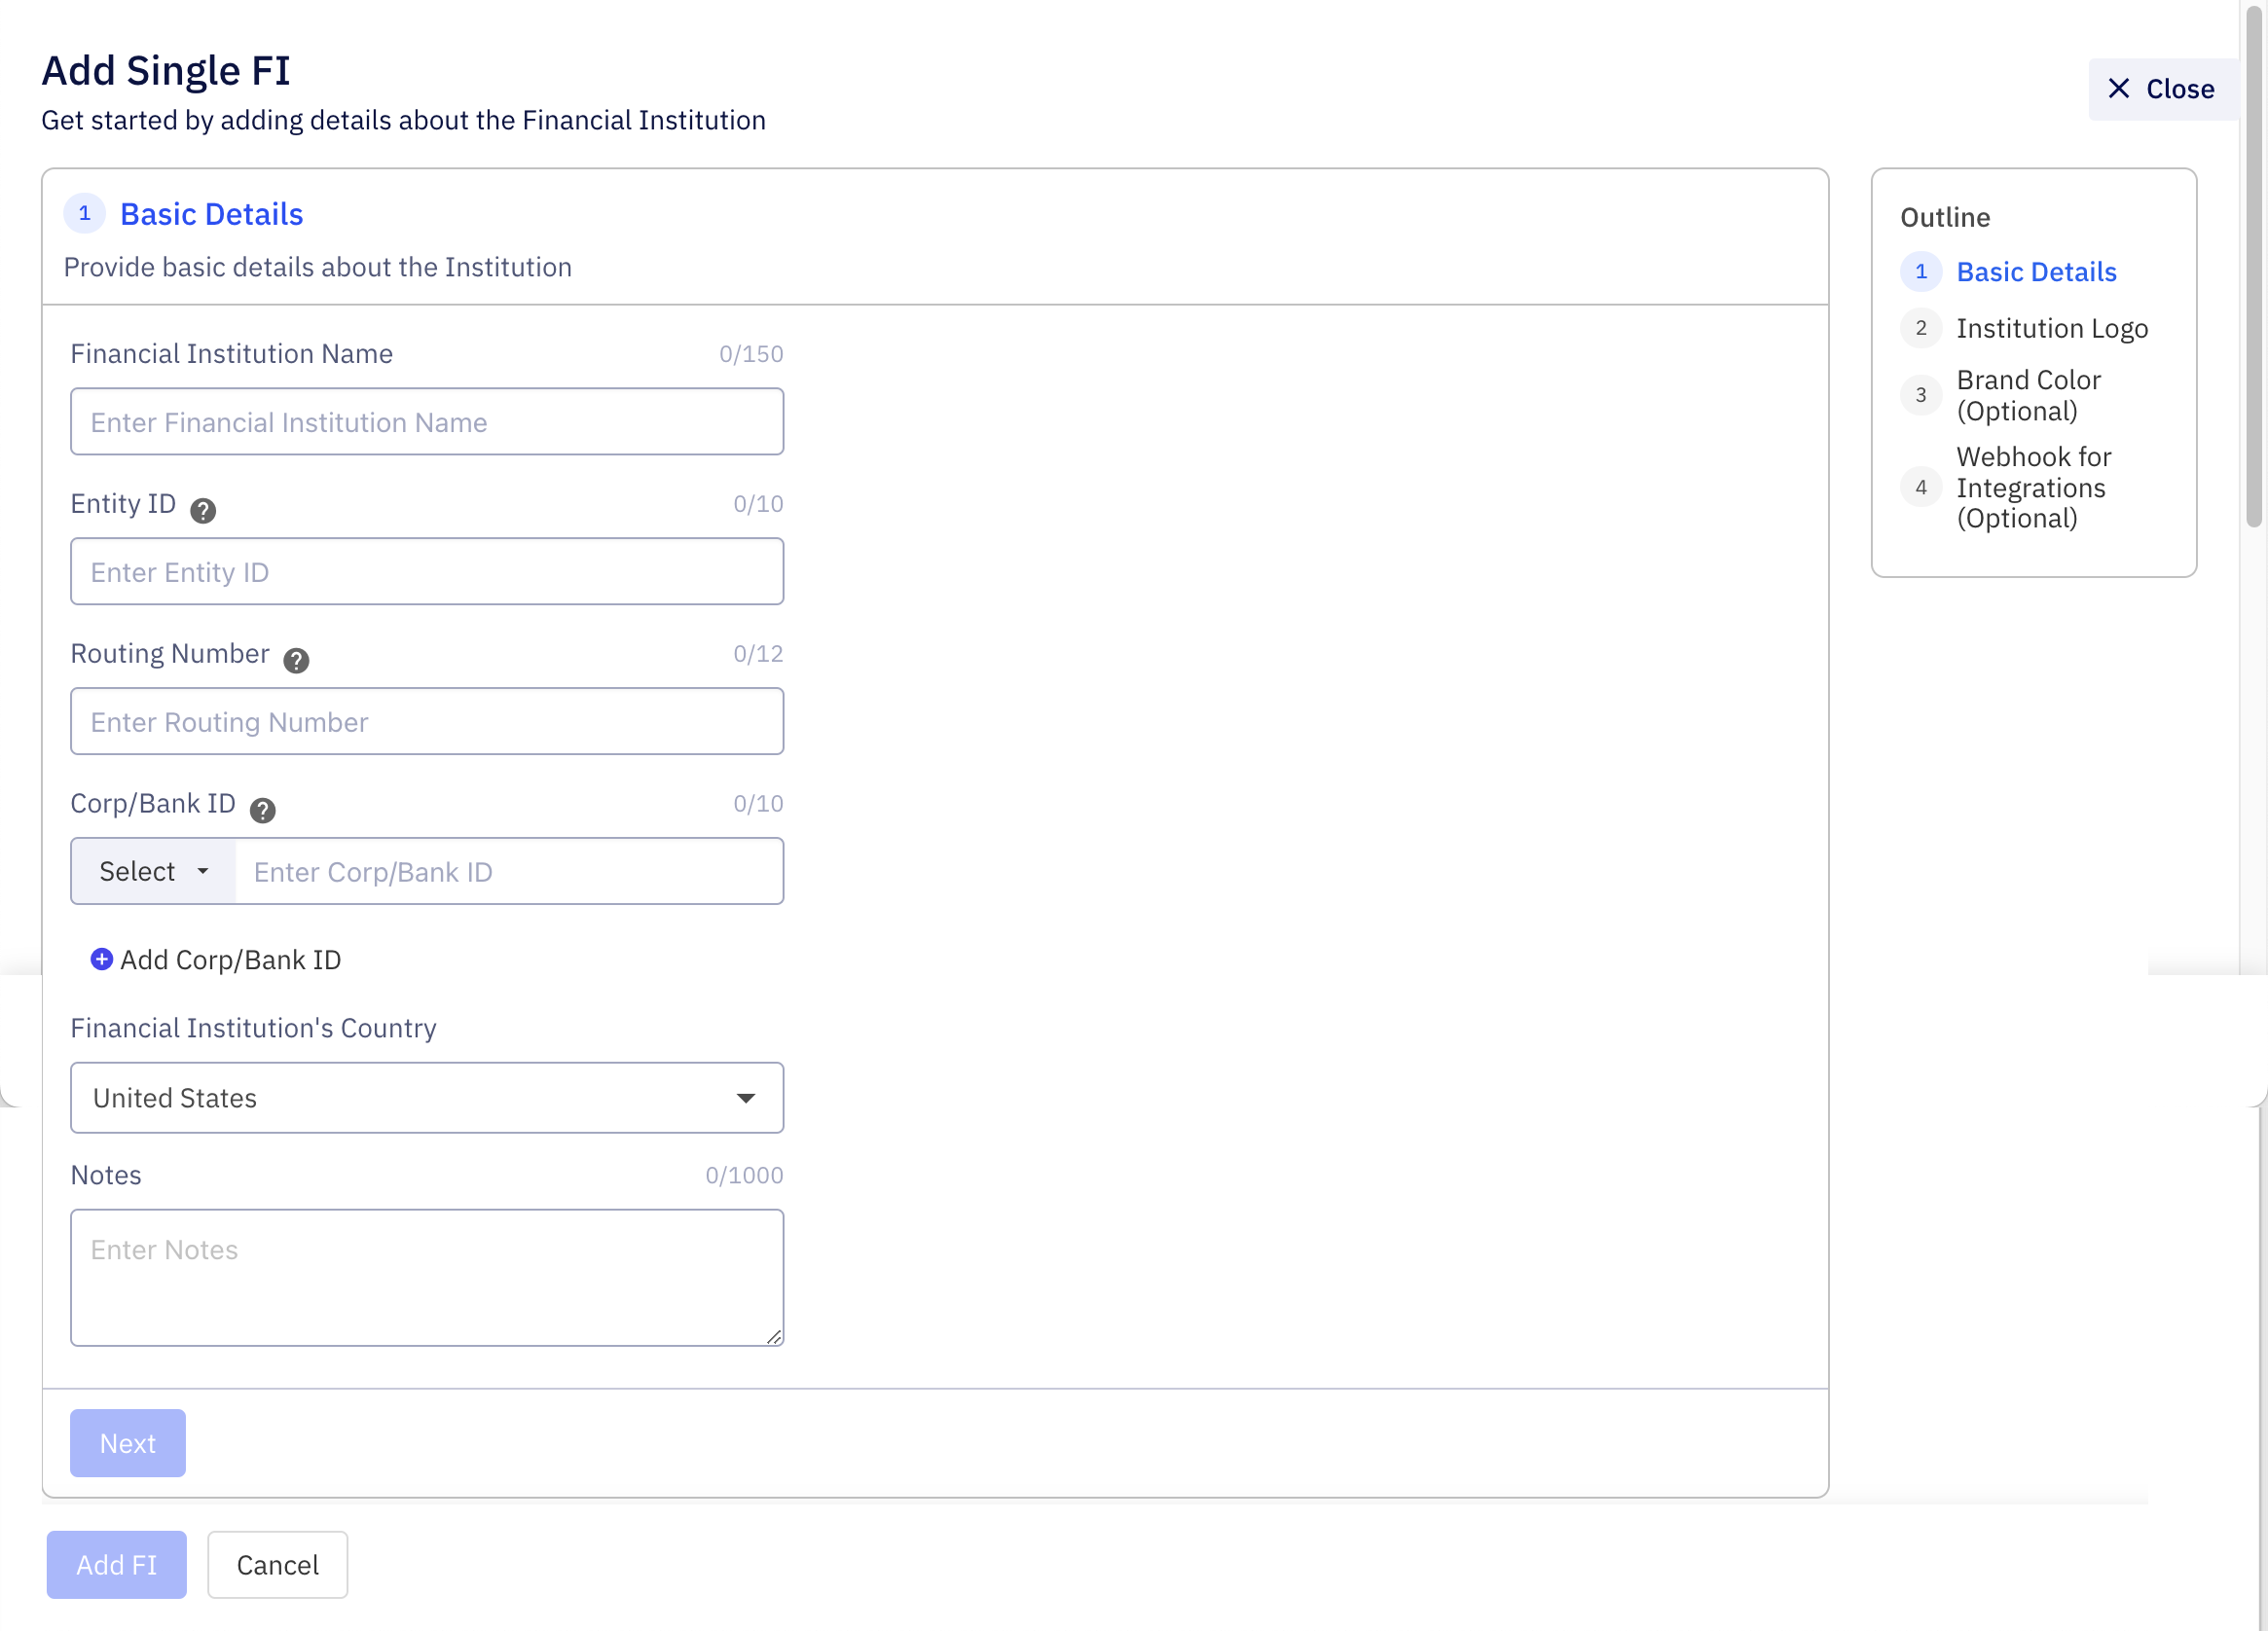
Task: Open the Select dropdown for Corp/Bank ID type
Action: tap(152, 871)
